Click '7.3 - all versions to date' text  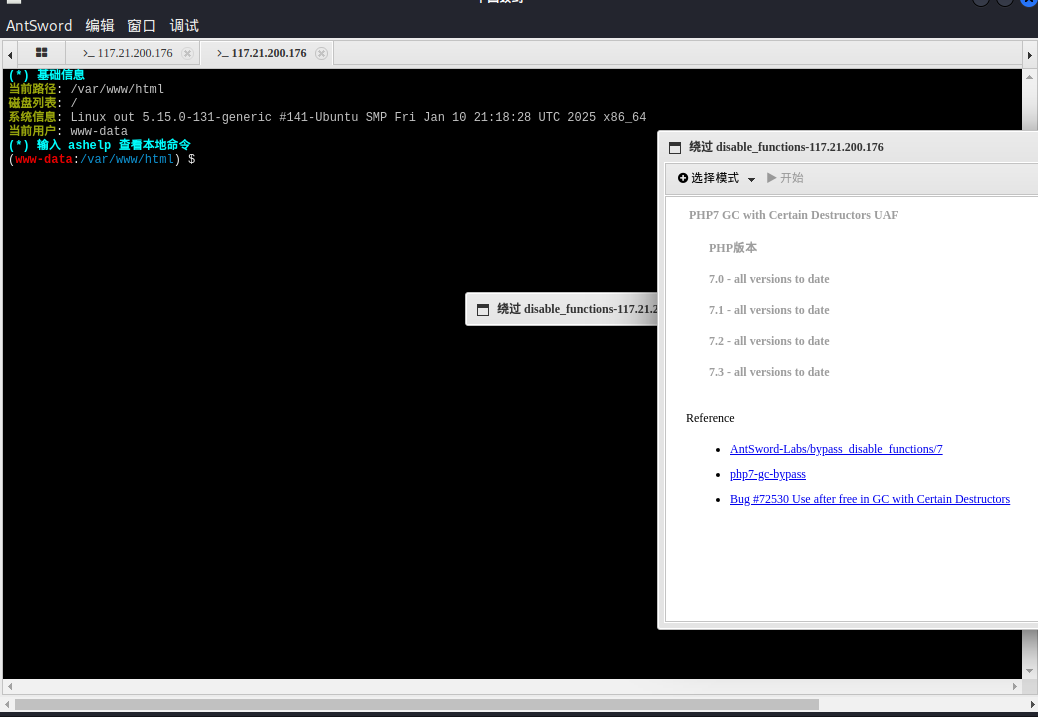point(769,372)
